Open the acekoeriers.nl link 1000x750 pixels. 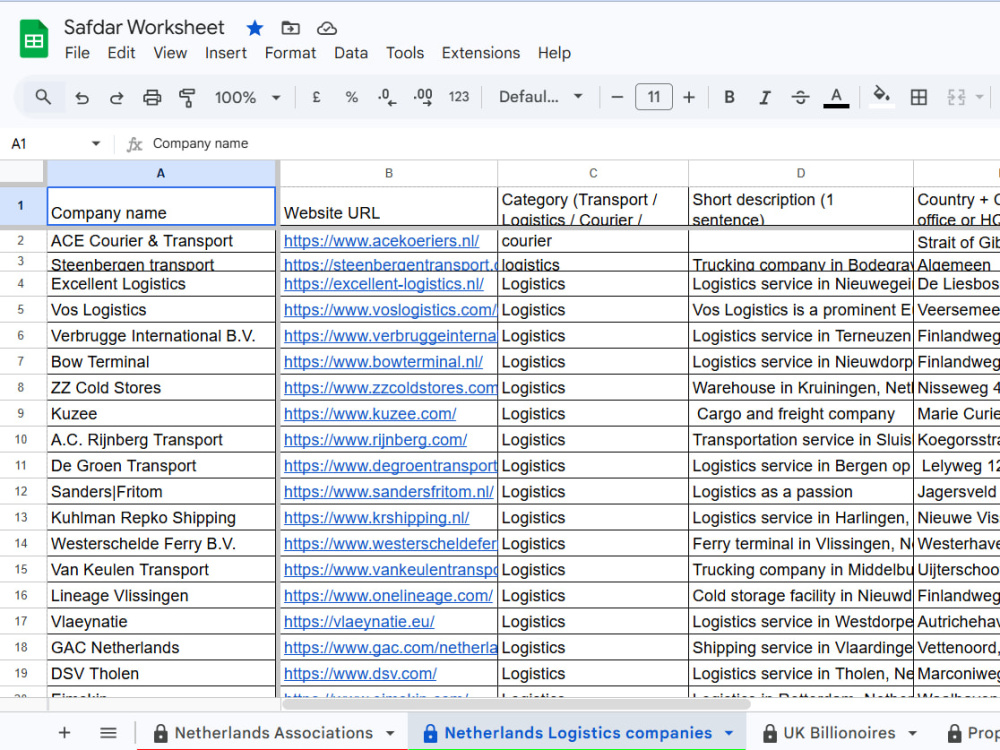(381, 241)
